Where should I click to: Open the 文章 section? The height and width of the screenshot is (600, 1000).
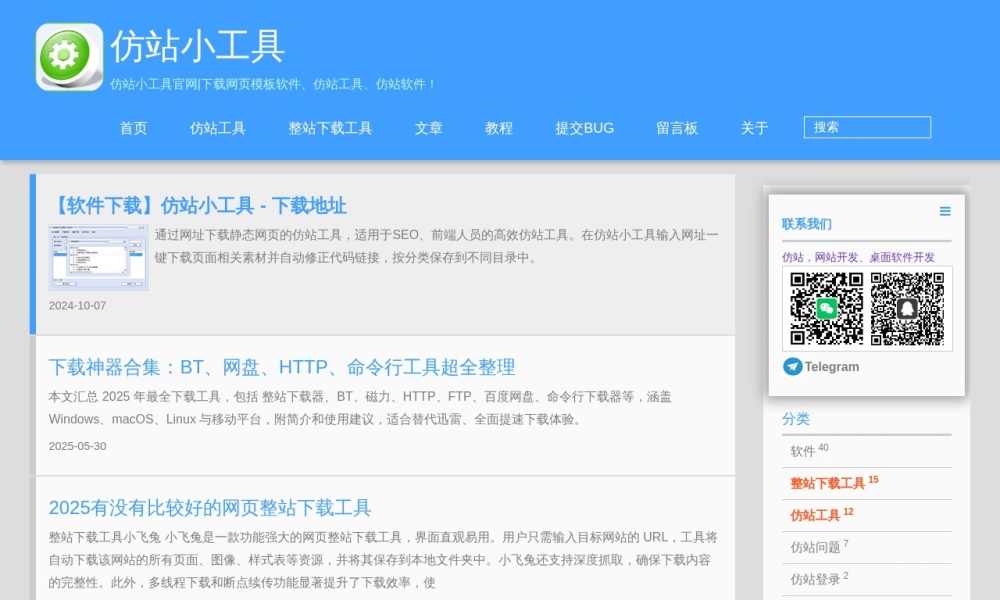coord(428,128)
